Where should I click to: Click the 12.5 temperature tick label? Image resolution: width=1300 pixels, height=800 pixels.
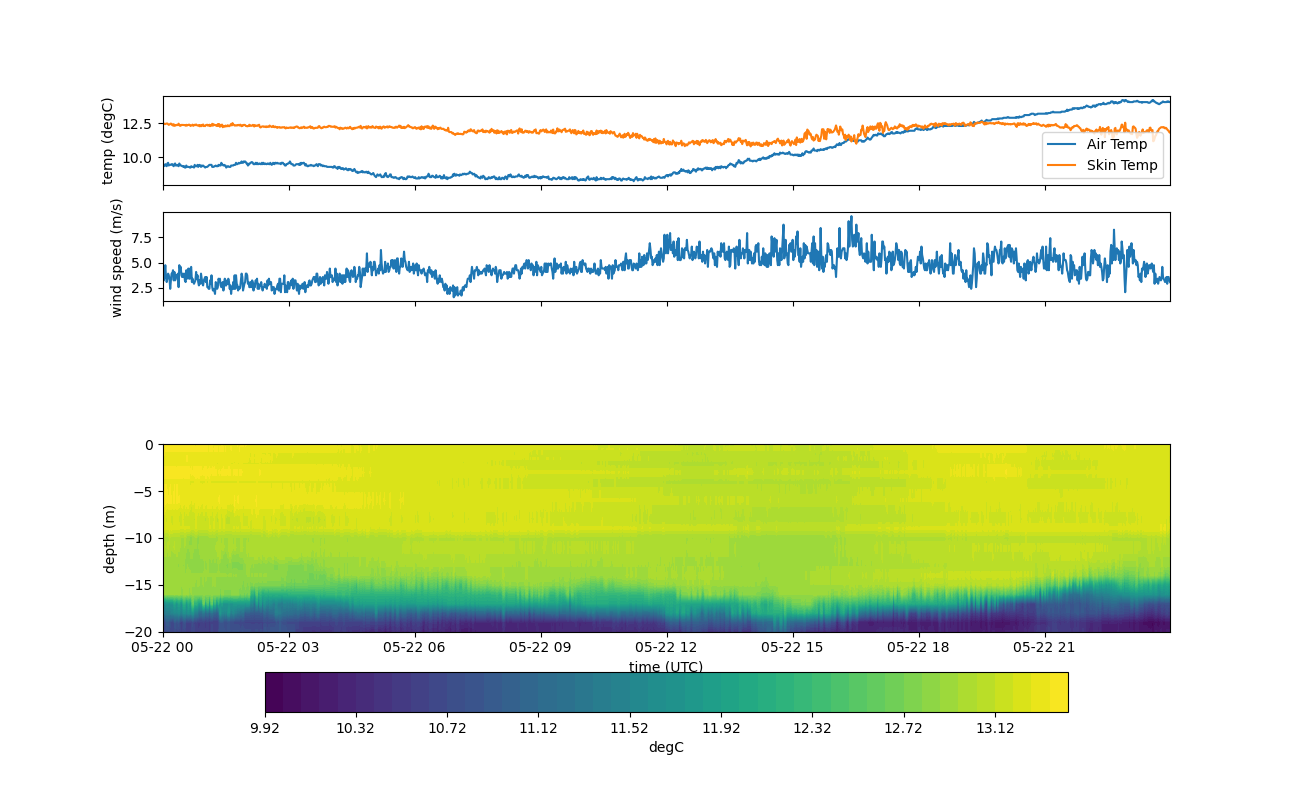(138, 124)
